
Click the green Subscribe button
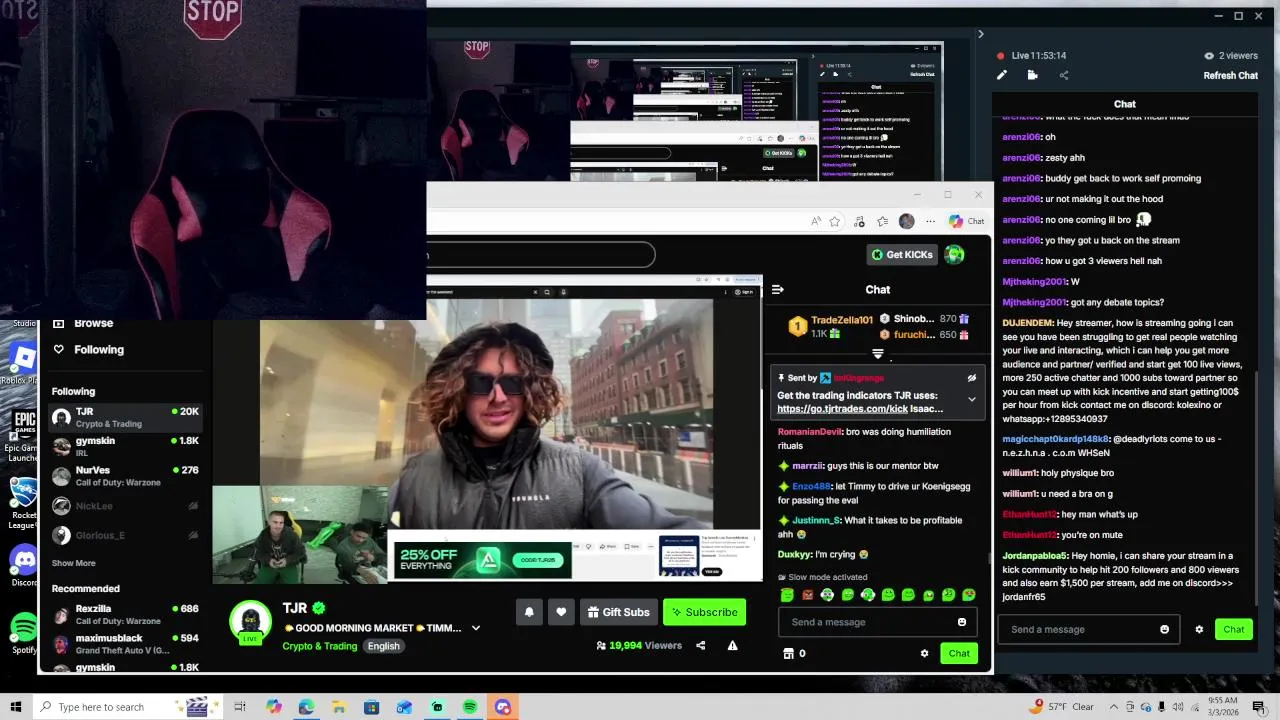(x=704, y=612)
